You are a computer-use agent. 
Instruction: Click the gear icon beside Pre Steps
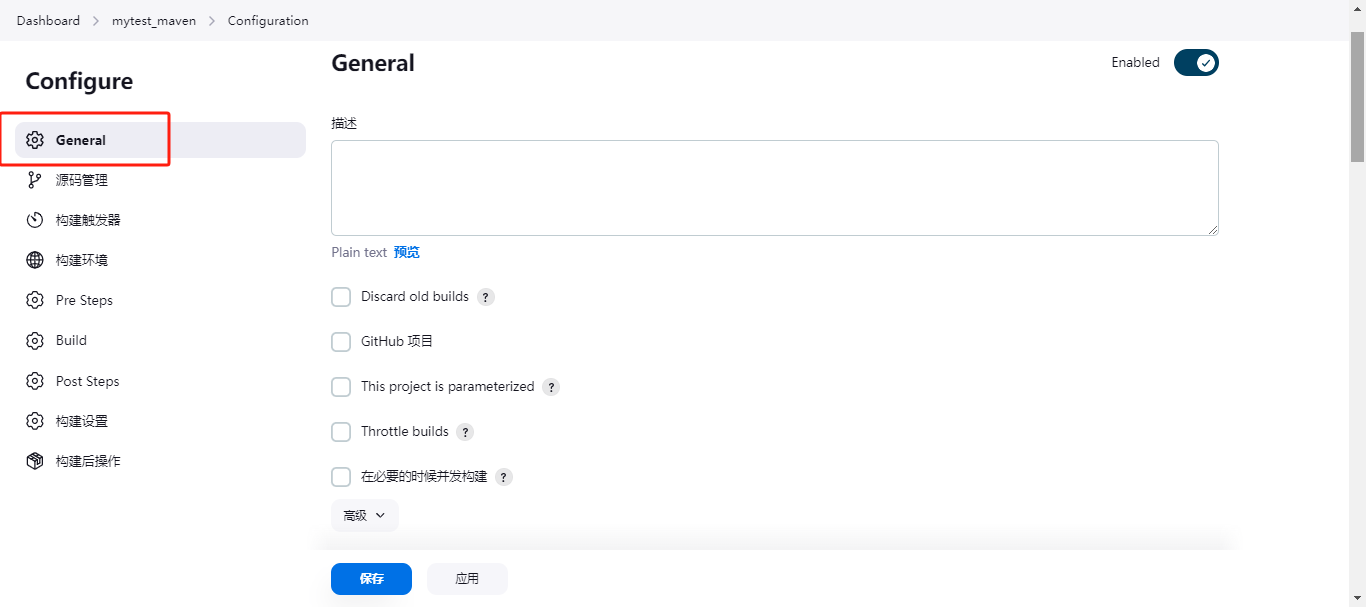click(35, 300)
